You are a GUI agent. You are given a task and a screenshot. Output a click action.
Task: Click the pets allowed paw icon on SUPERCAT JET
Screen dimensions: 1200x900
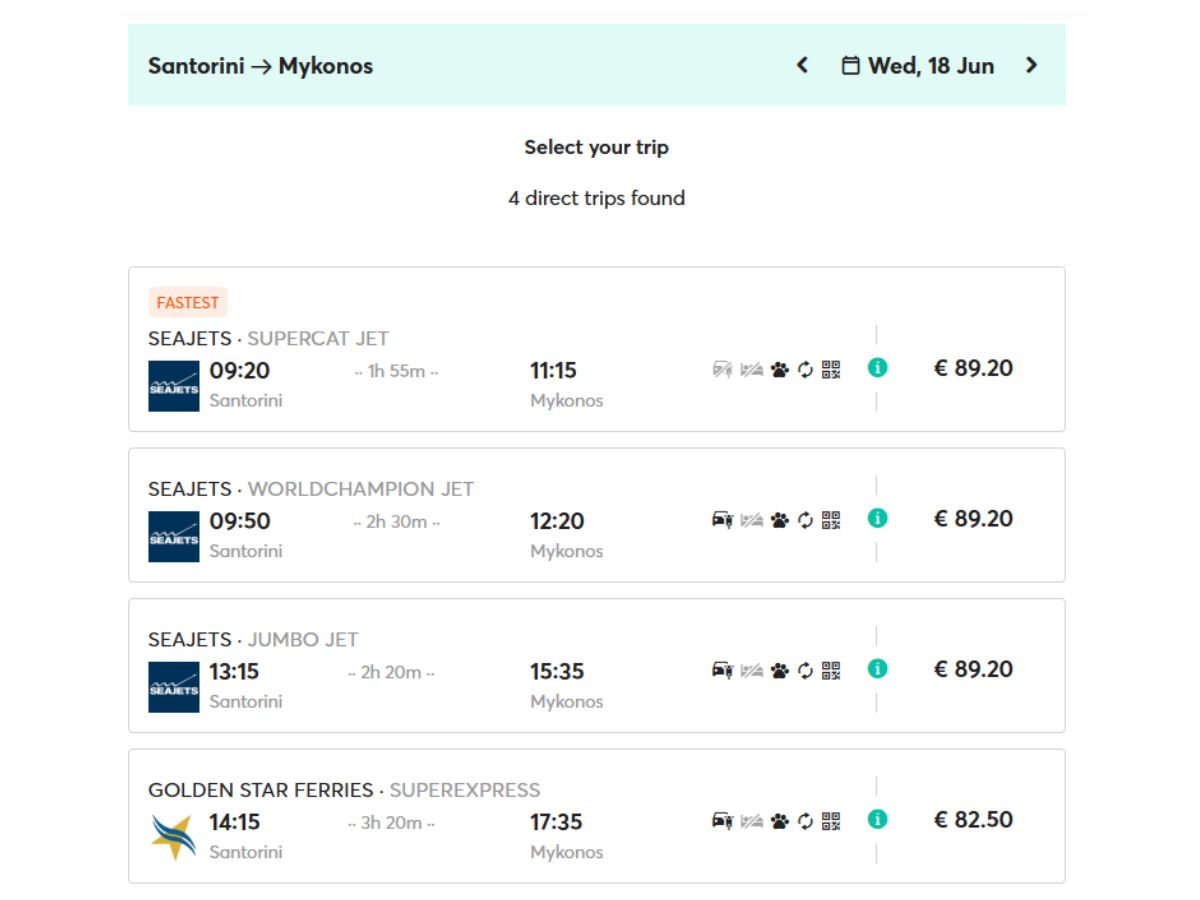coord(779,369)
